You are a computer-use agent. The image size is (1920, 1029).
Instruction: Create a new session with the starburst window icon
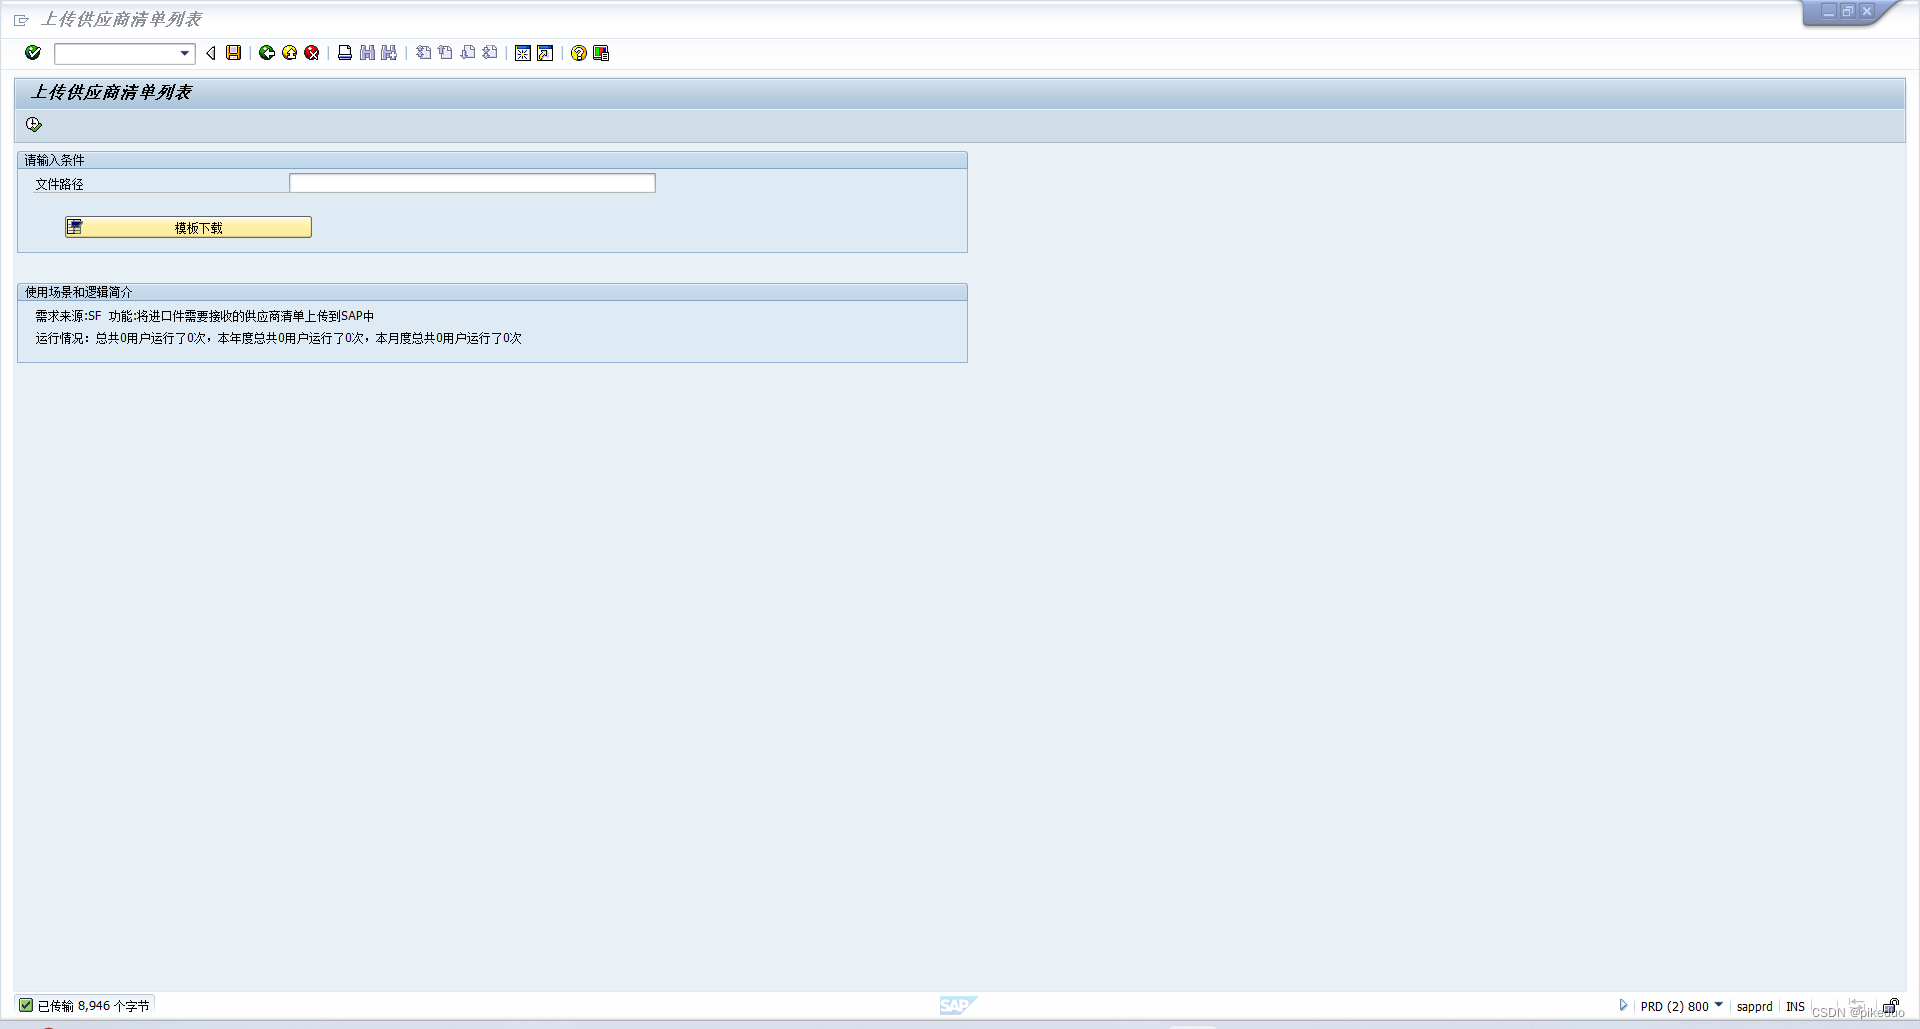pos(523,53)
